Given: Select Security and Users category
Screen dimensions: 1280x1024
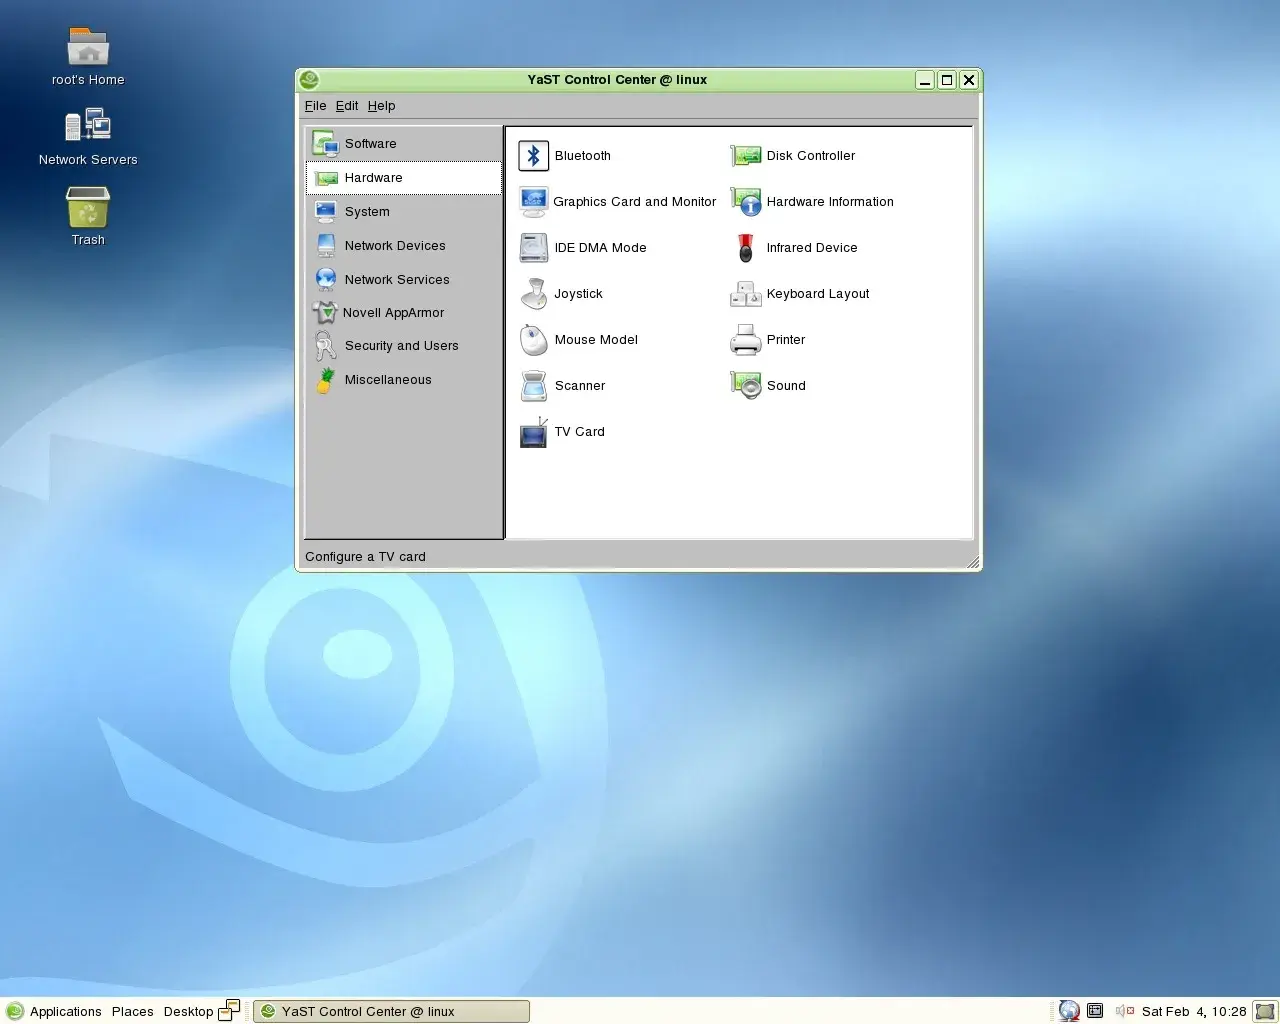Looking at the screenshot, I should tap(400, 346).
